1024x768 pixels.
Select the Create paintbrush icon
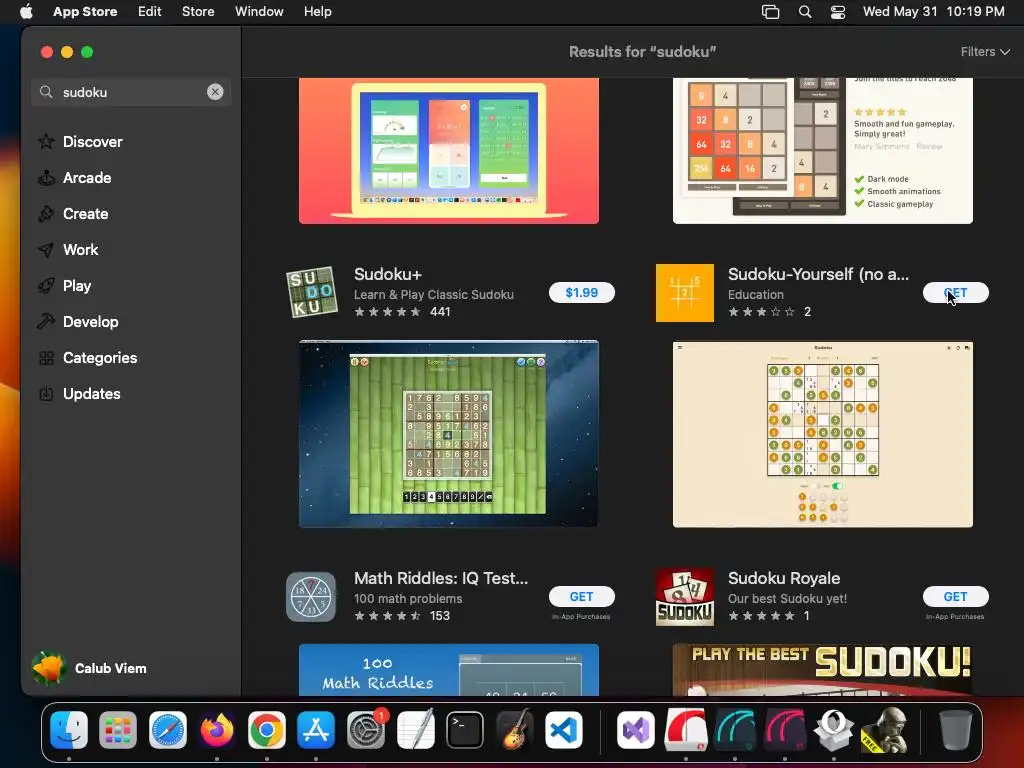coord(46,214)
